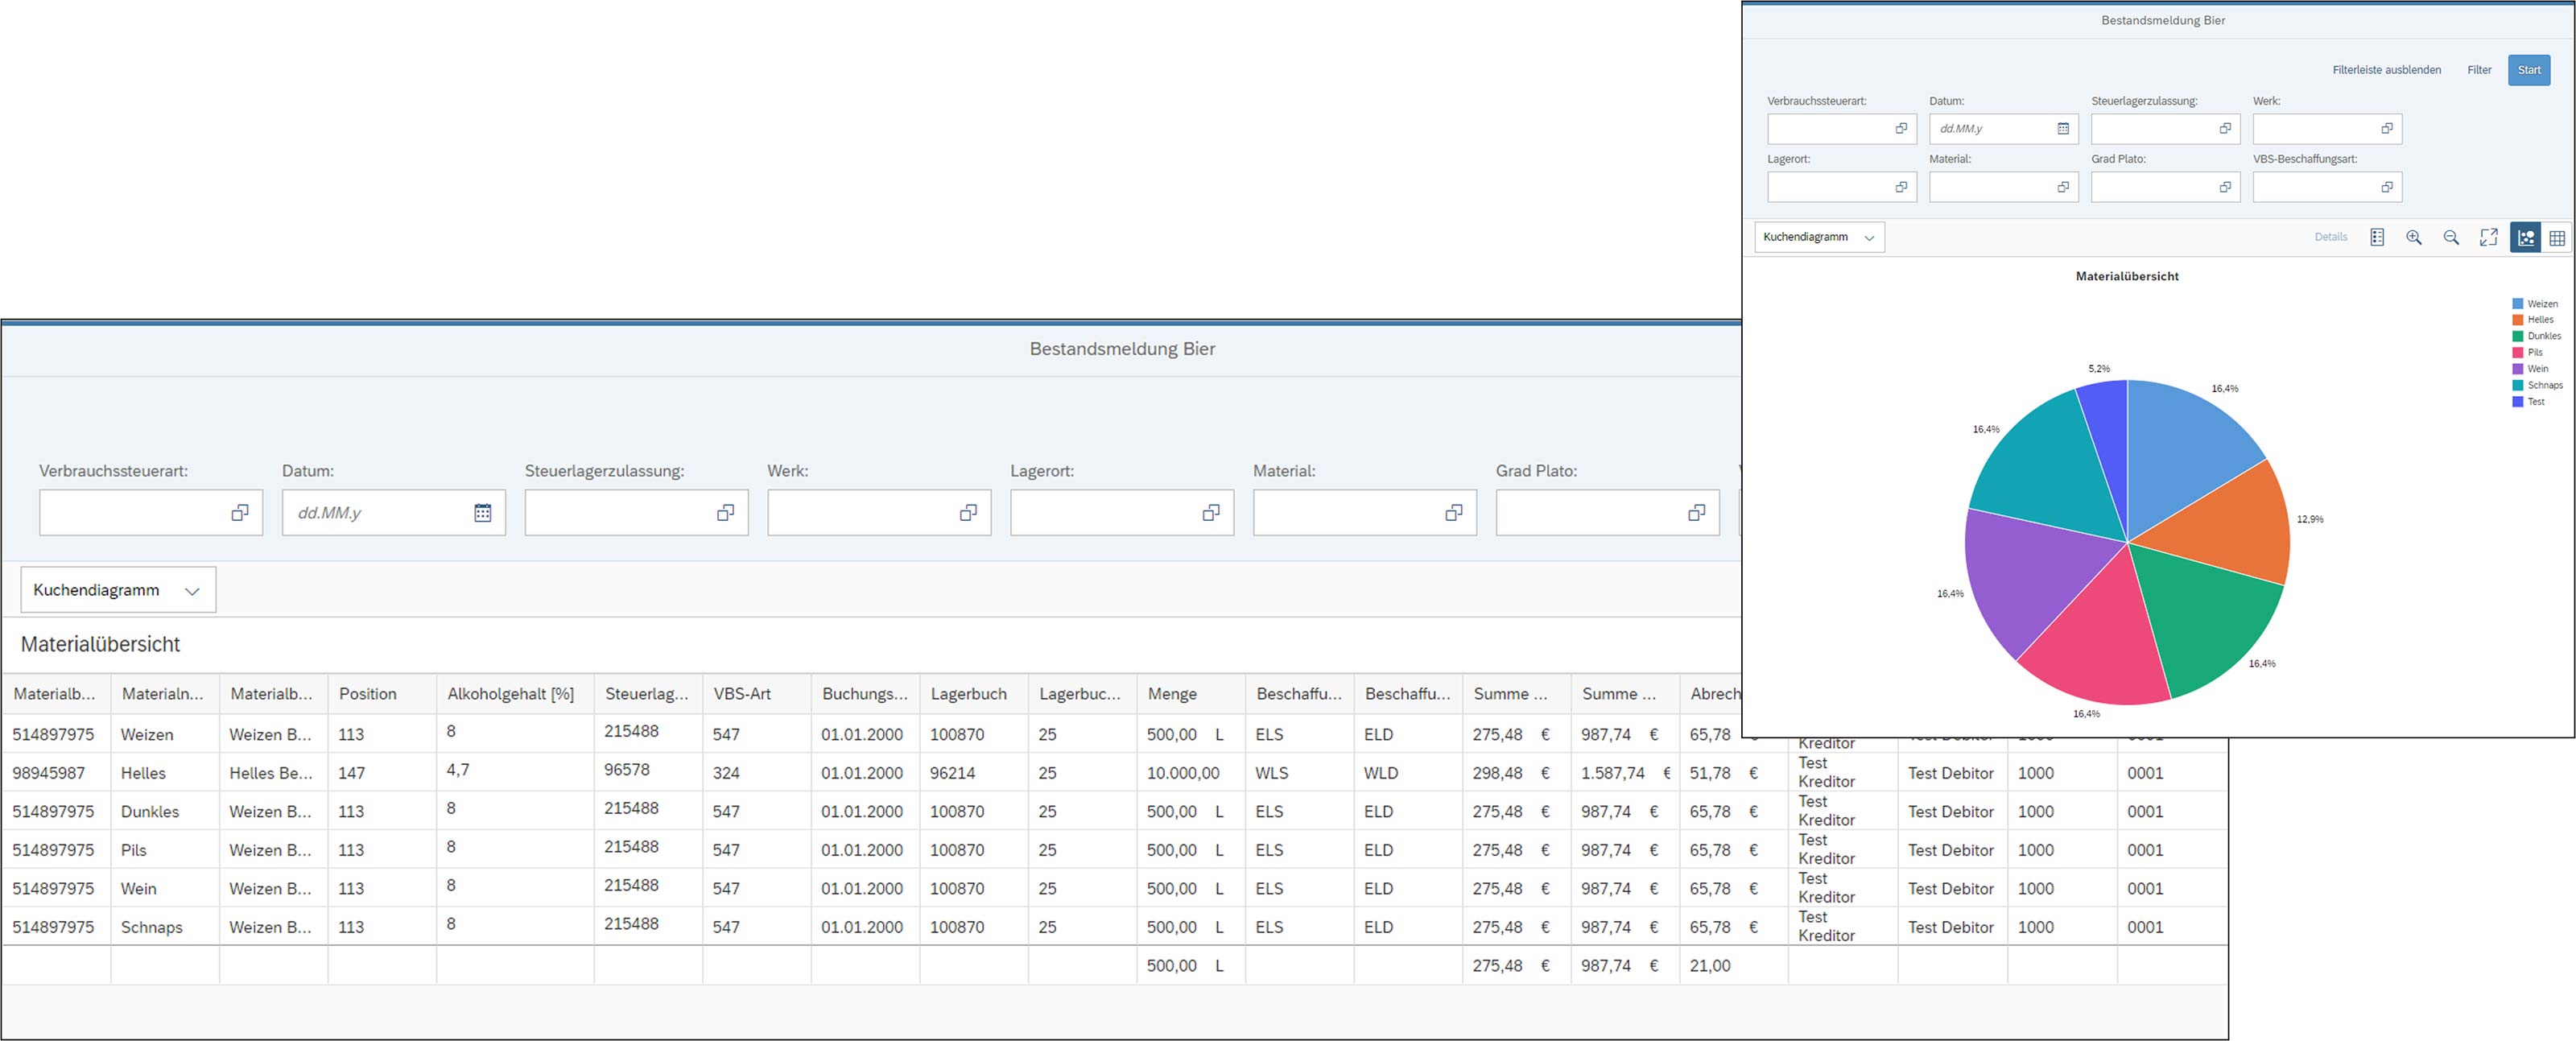Screen dimensions: 2576x1041
Task: Zoom in on the pie chart
Action: [2414, 237]
